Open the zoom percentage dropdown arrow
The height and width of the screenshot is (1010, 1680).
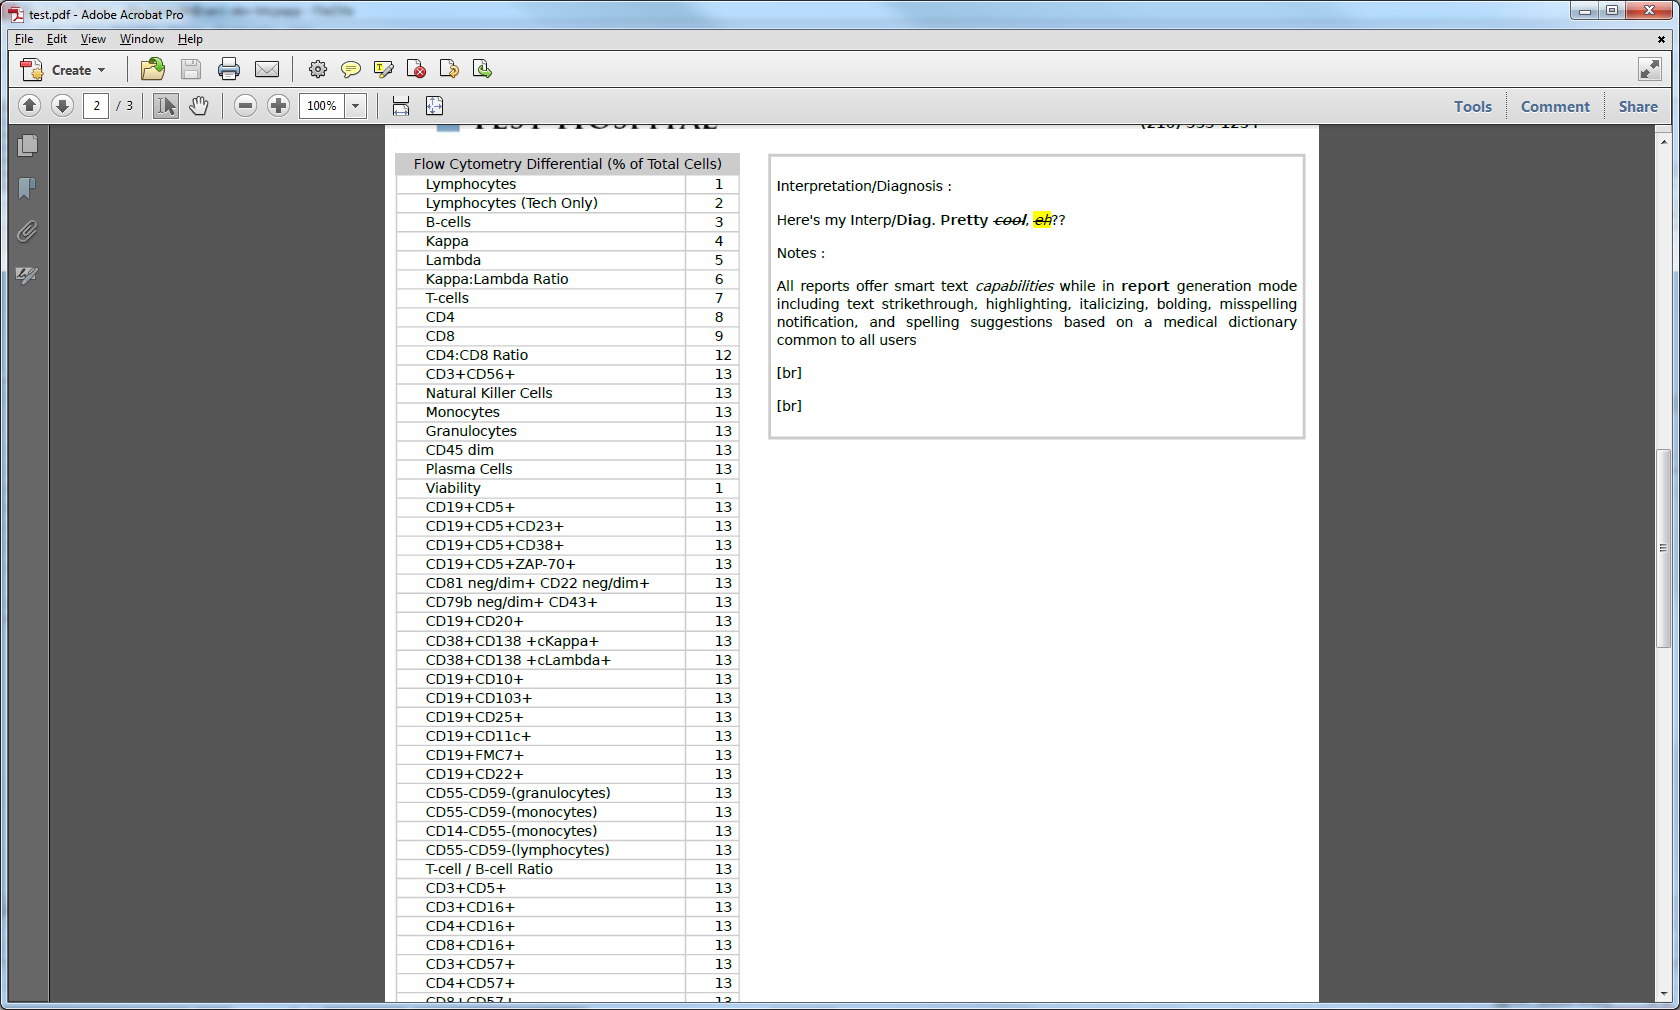point(356,106)
